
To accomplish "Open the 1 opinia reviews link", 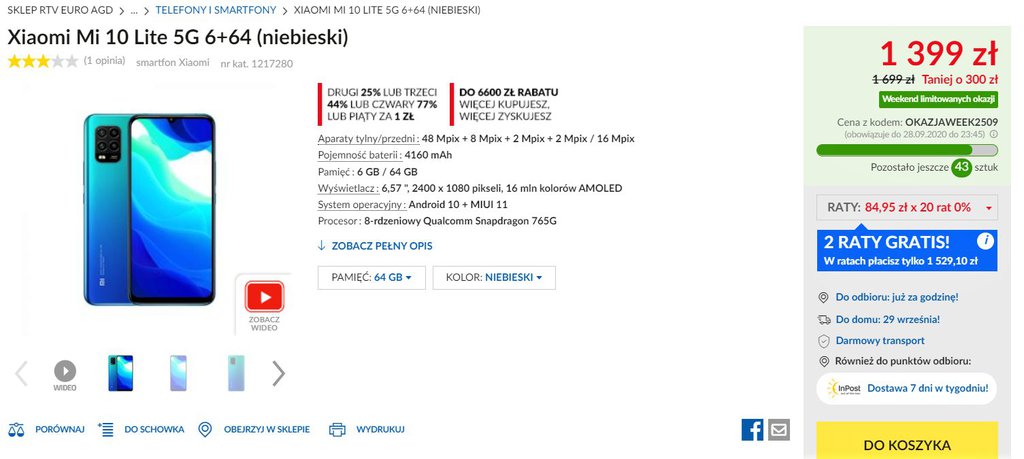I will [x=104, y=62].
